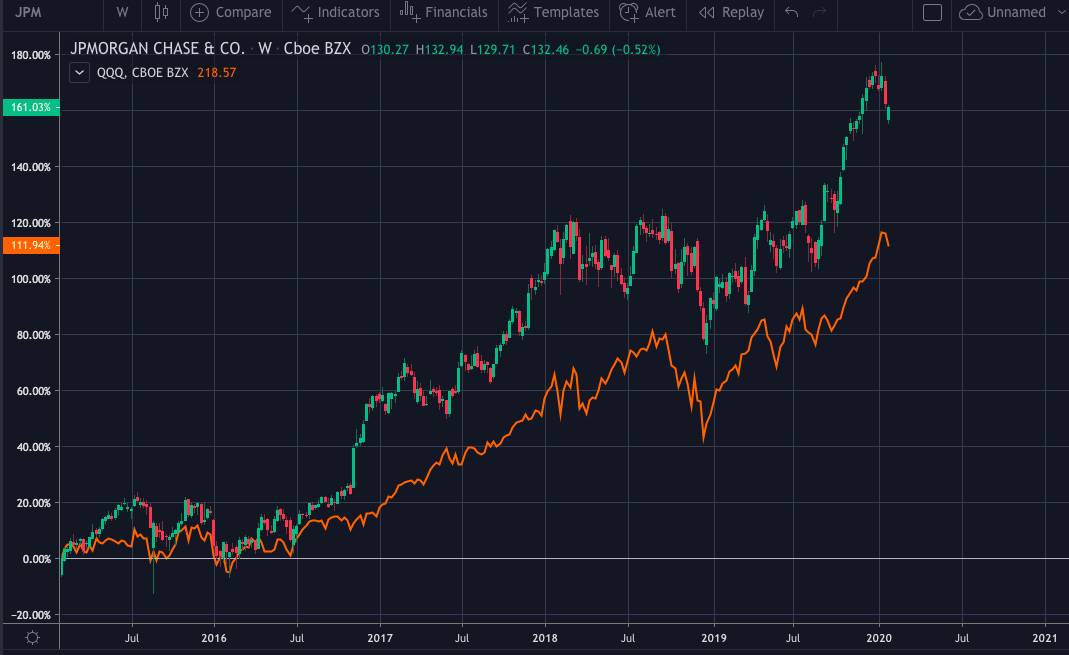Click the 80.00% axis label

point(33,335)
